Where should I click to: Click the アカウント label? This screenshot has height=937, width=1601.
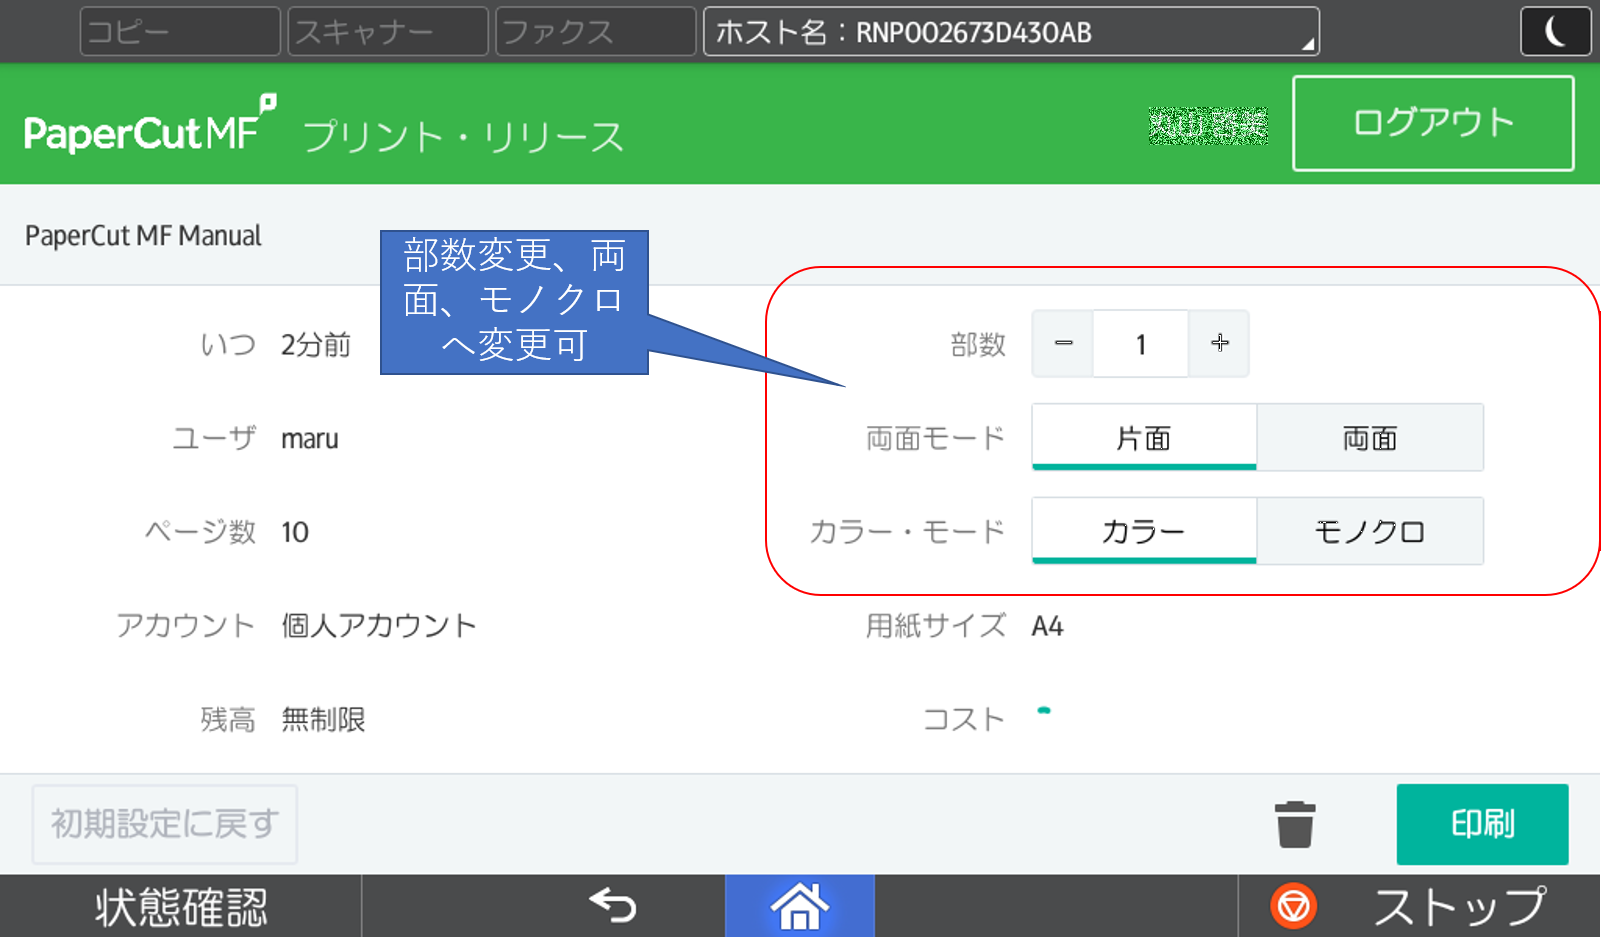pyautogui.click(x=186, y=626)
